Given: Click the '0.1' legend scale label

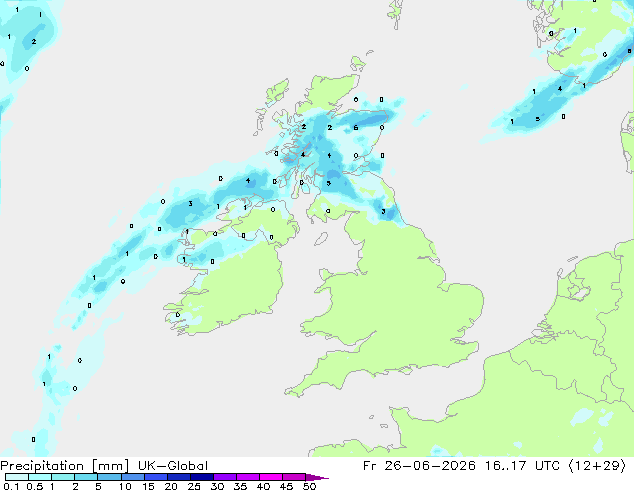Looking at the screenshot, I should tap(11, 486).
